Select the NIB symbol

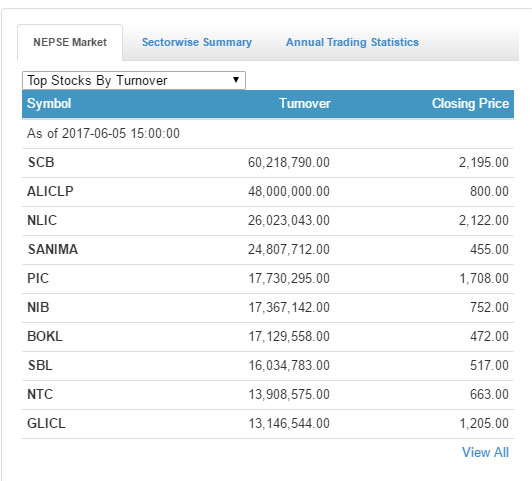tap(38, 307)
